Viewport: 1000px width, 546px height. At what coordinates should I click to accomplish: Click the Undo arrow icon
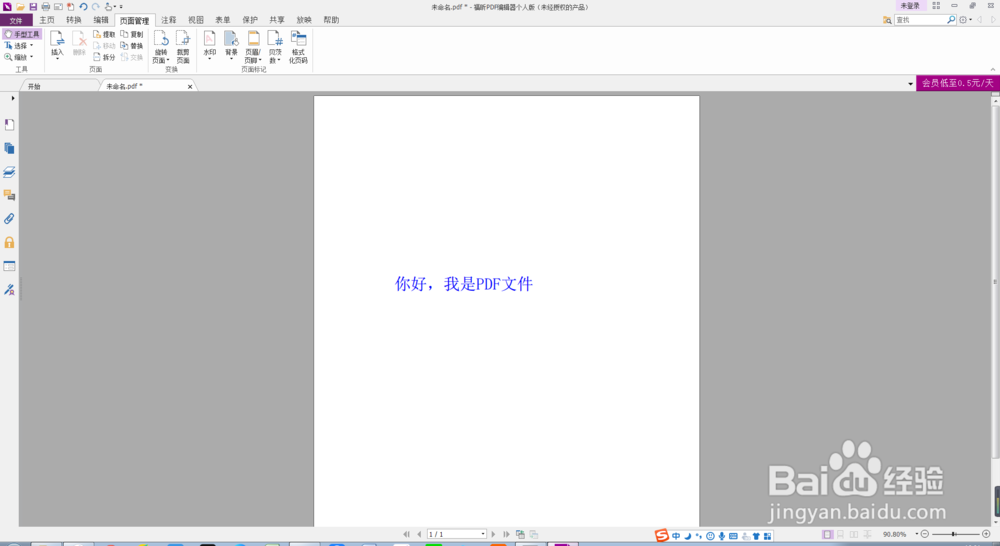83,6
